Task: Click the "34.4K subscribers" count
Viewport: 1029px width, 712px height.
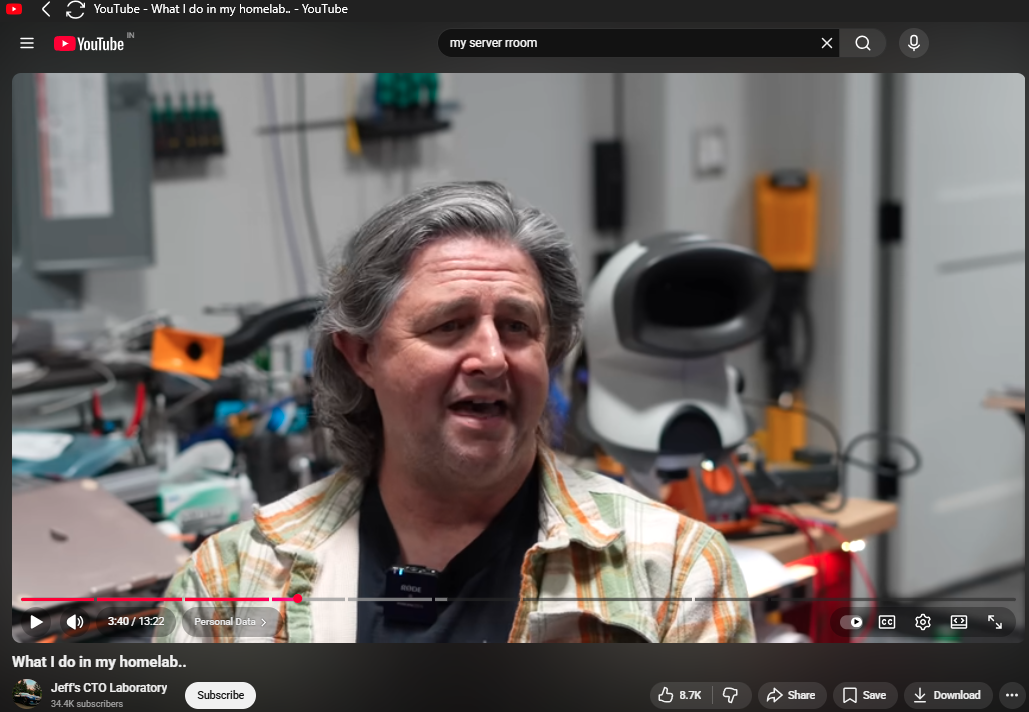Action: (87, 703)
